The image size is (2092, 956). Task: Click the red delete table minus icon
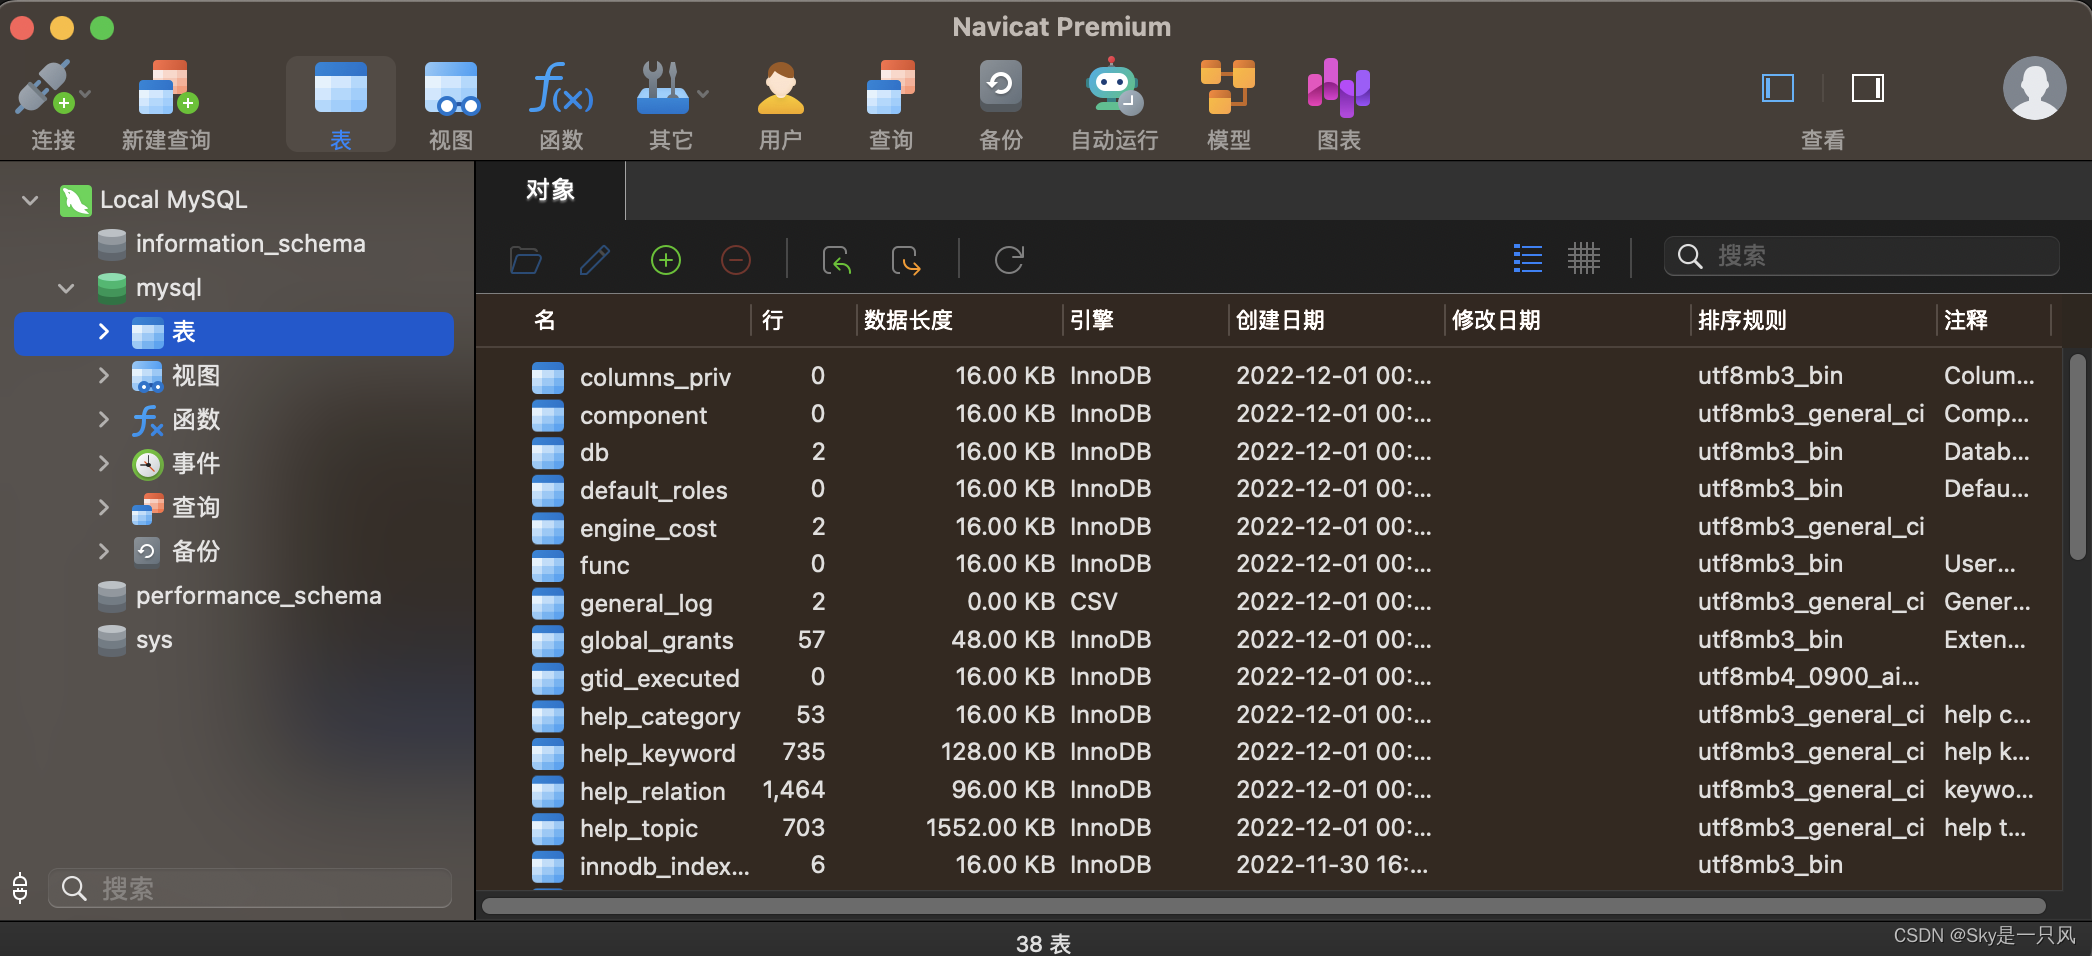pos(736,260)
